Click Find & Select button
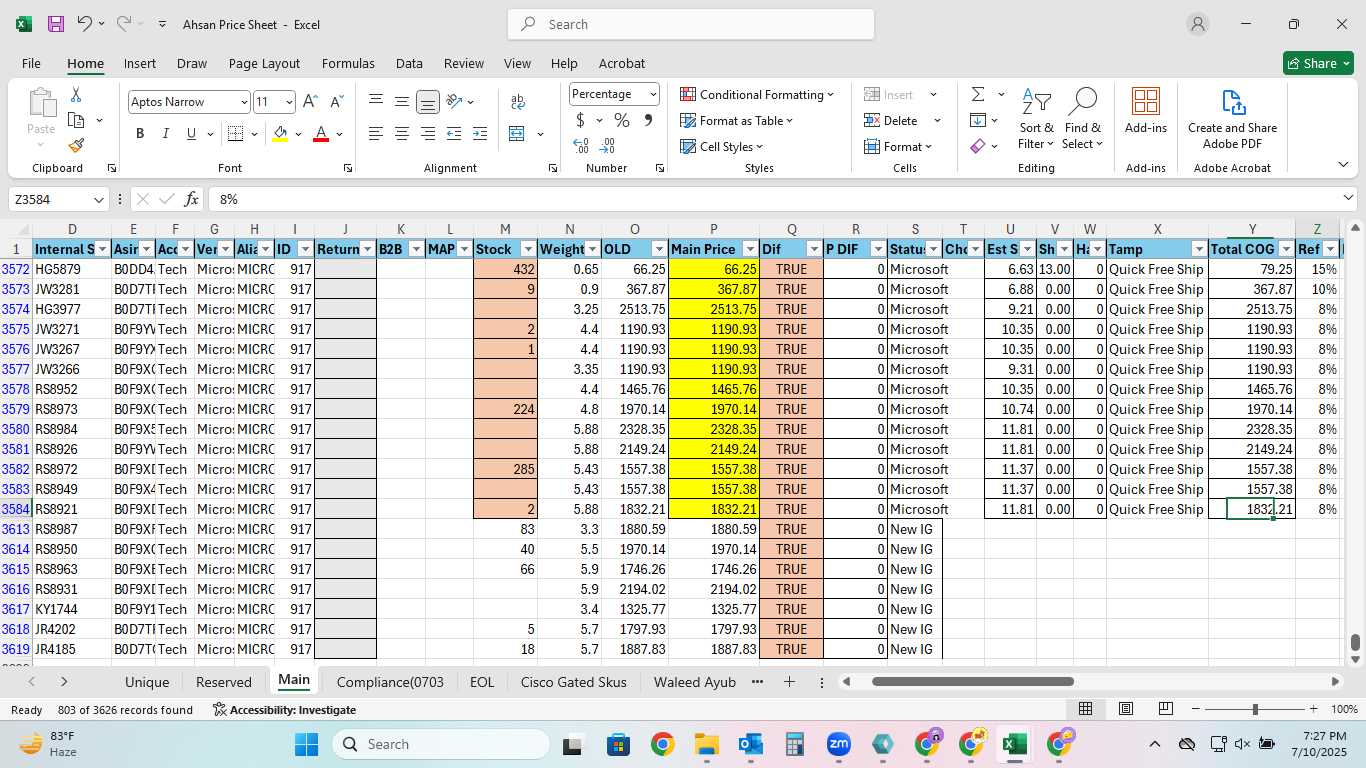 point(1083,118)
